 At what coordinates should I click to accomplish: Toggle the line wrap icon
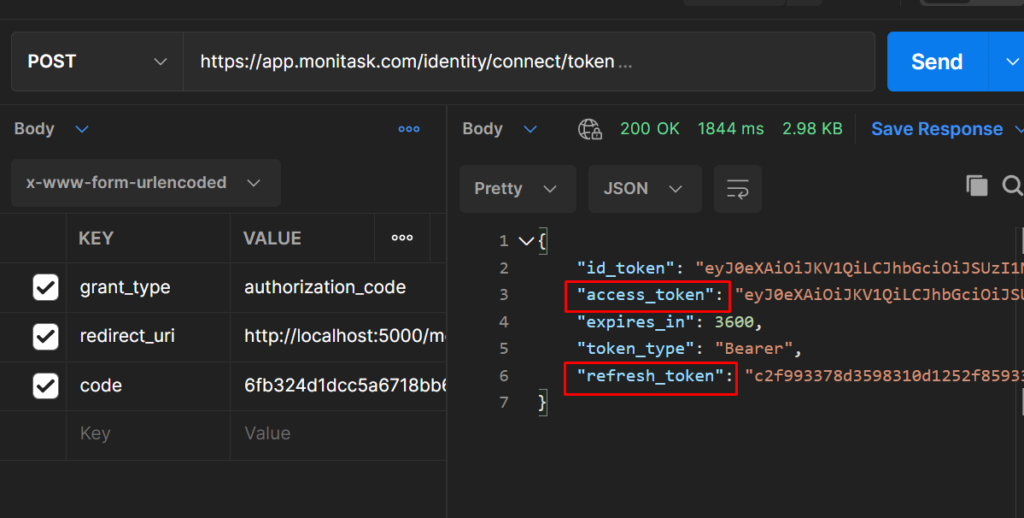tap(737, 189)
